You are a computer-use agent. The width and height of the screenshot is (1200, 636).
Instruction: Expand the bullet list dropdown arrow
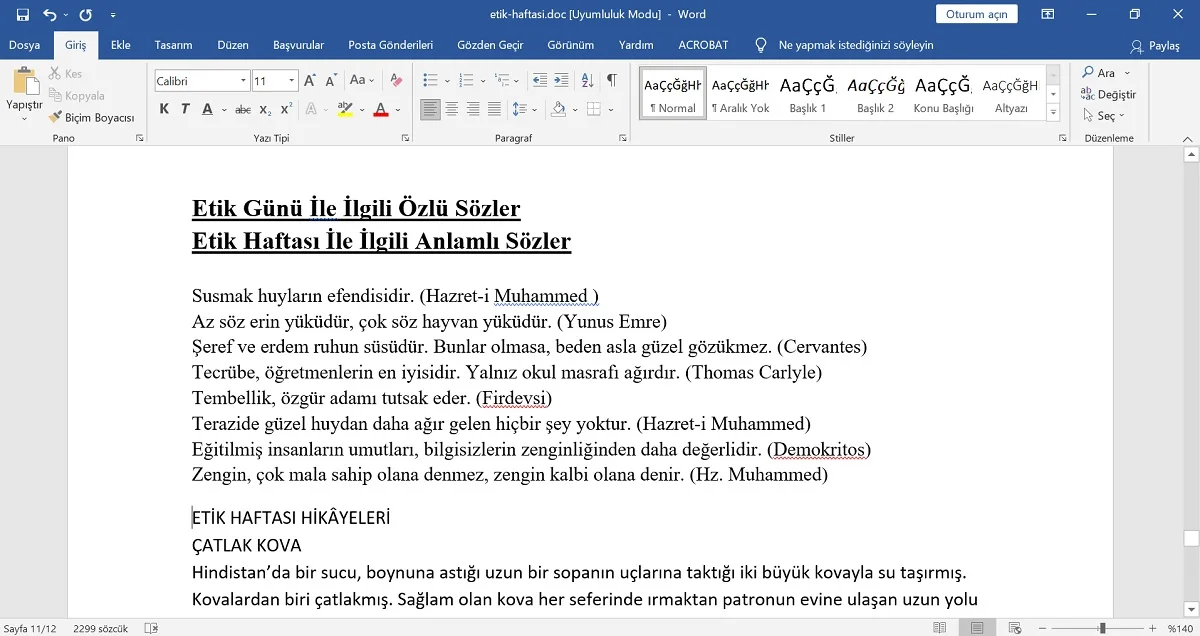coord(446,81)
